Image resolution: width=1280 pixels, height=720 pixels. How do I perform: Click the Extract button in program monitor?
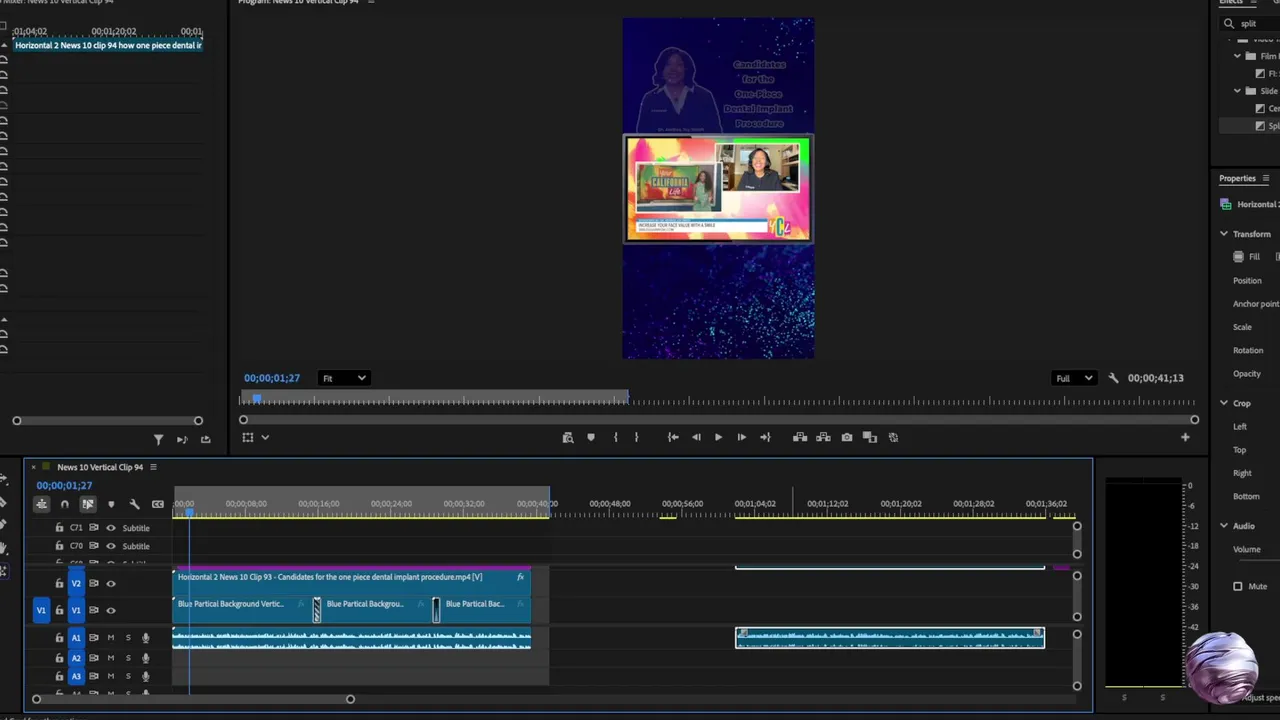tap(823, 437)
